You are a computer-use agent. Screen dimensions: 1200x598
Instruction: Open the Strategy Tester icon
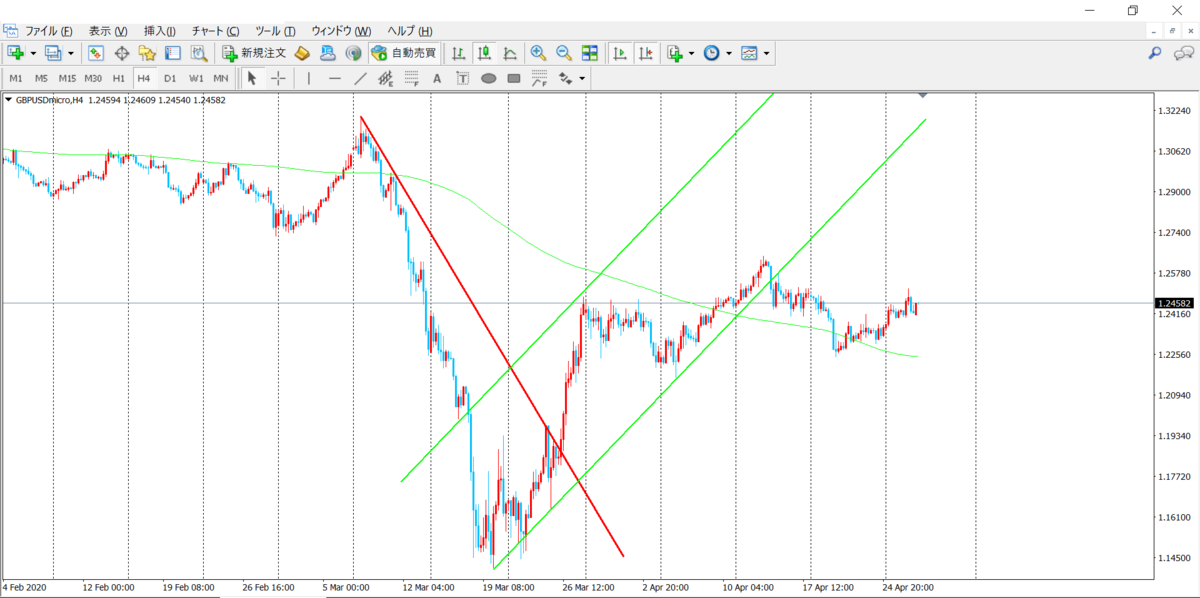tap(199, 53)
